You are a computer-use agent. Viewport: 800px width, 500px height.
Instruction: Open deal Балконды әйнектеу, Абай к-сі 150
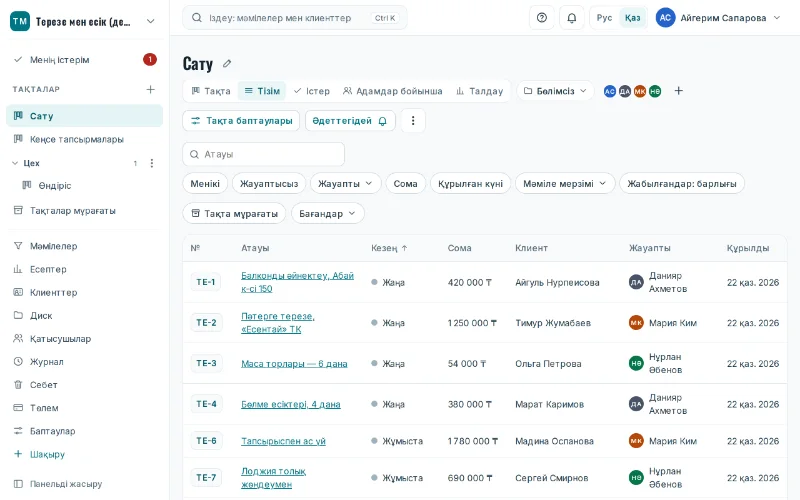coord(297,282)
